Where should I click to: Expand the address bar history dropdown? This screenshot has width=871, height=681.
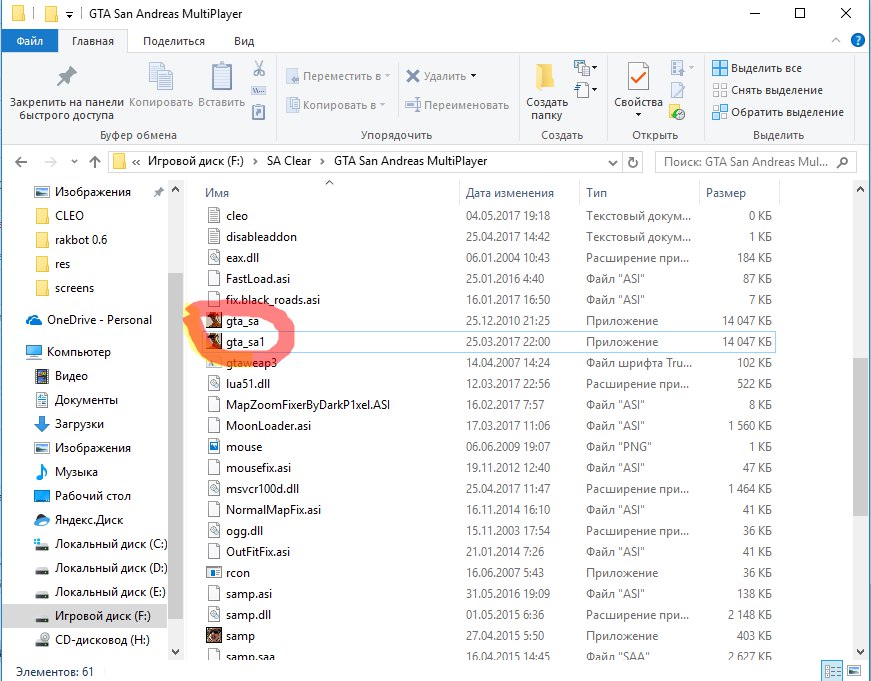[613, 162]
